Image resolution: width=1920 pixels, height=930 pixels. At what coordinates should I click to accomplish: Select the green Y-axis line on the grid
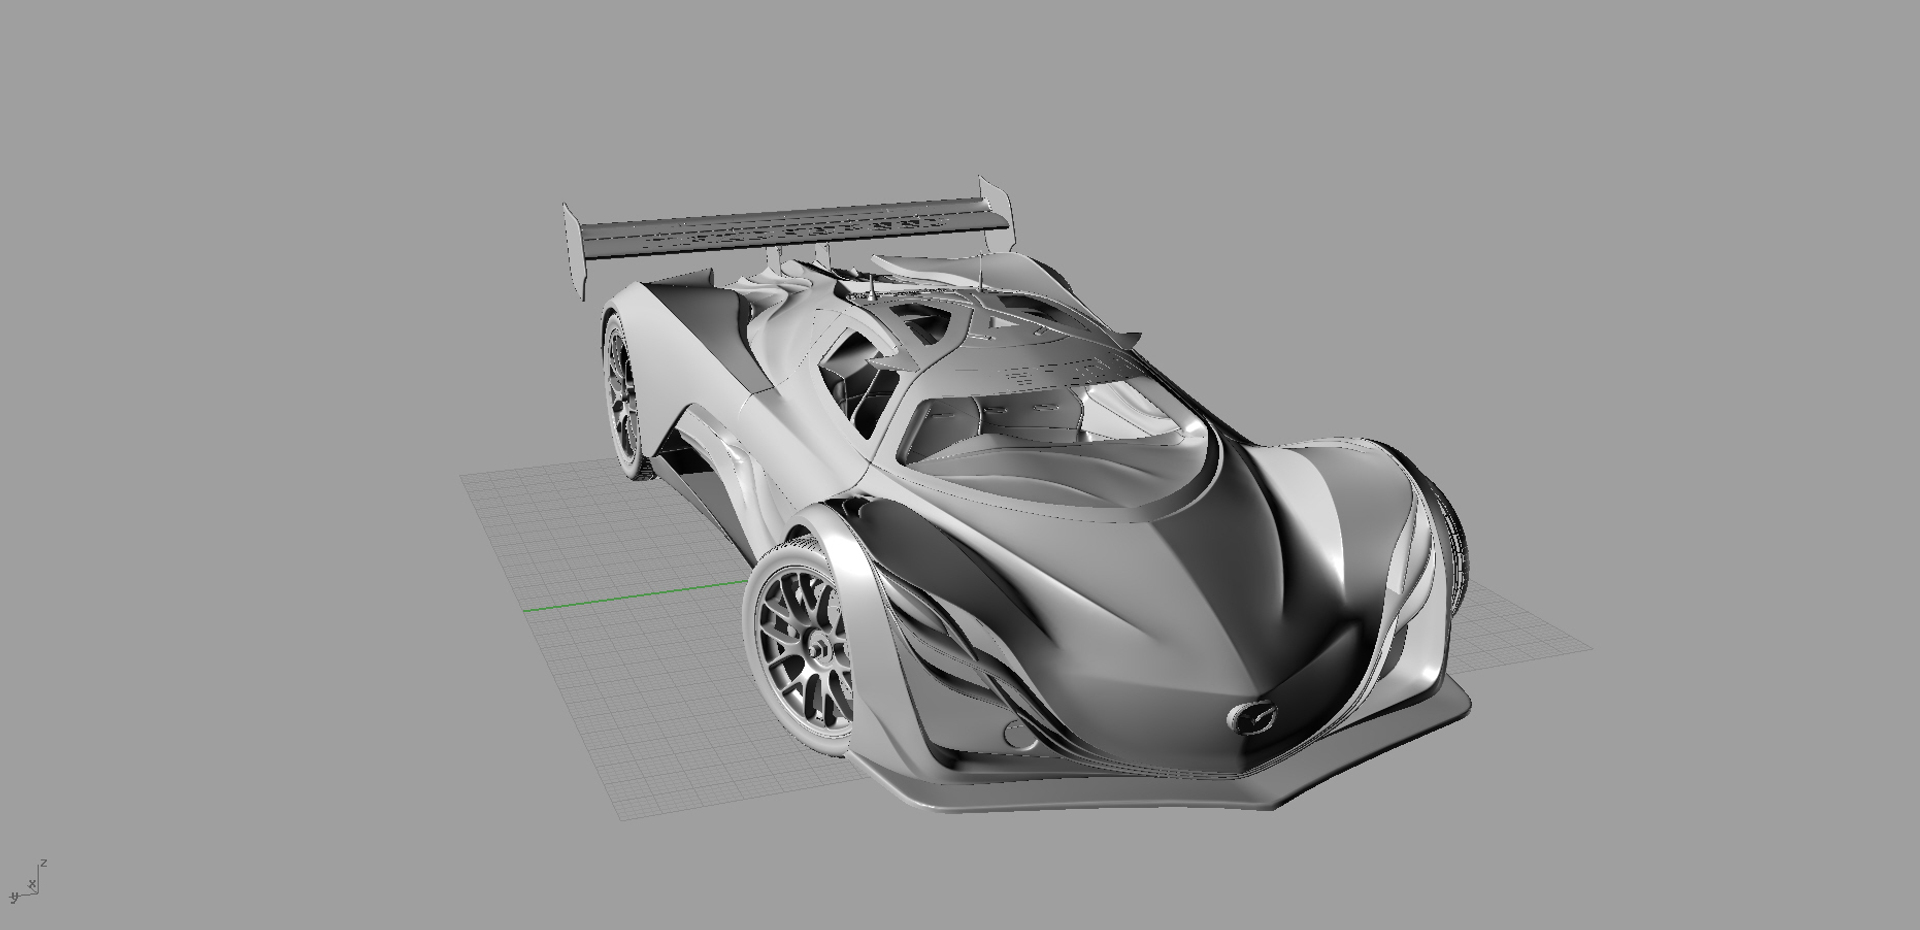pyautogui.click(x=636, y=596)
